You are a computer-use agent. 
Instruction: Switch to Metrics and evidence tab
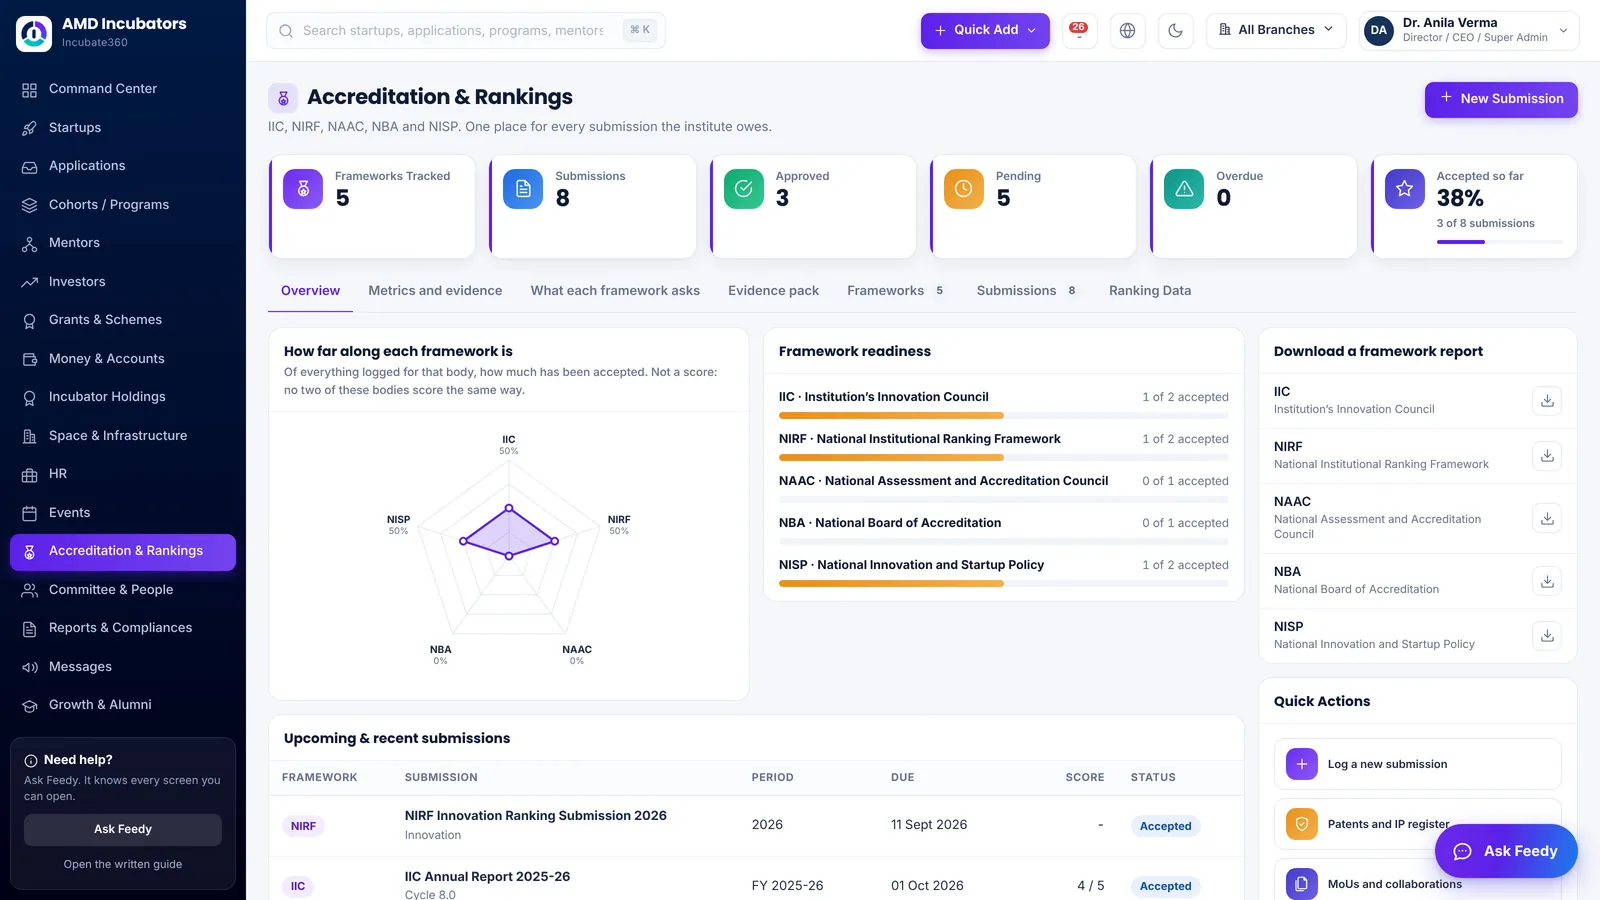coord(435,291)
